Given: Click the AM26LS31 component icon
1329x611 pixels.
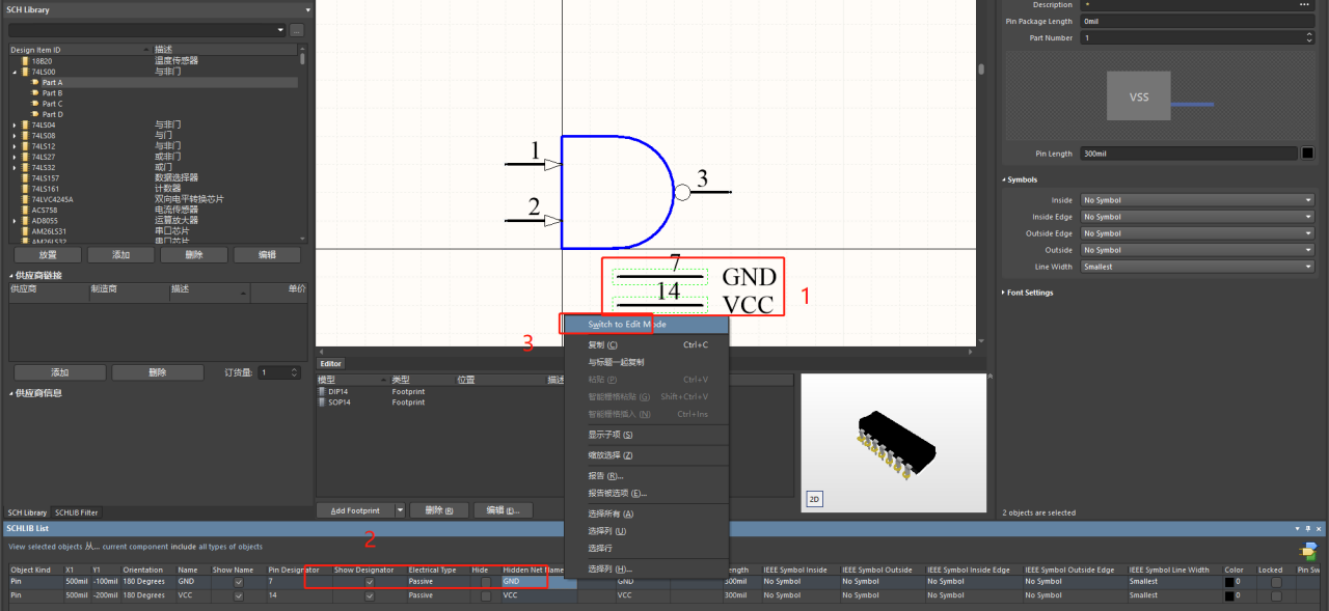Looking at the screenshot, I should [x=26, y=231].
